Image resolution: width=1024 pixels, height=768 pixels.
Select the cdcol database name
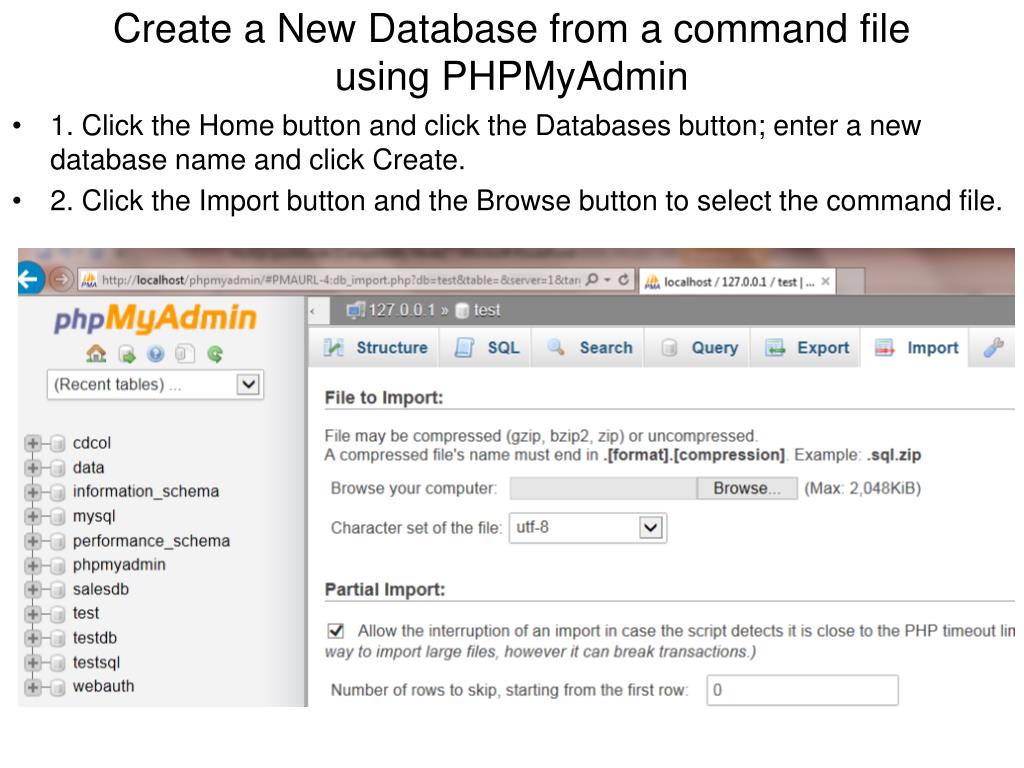91,443
